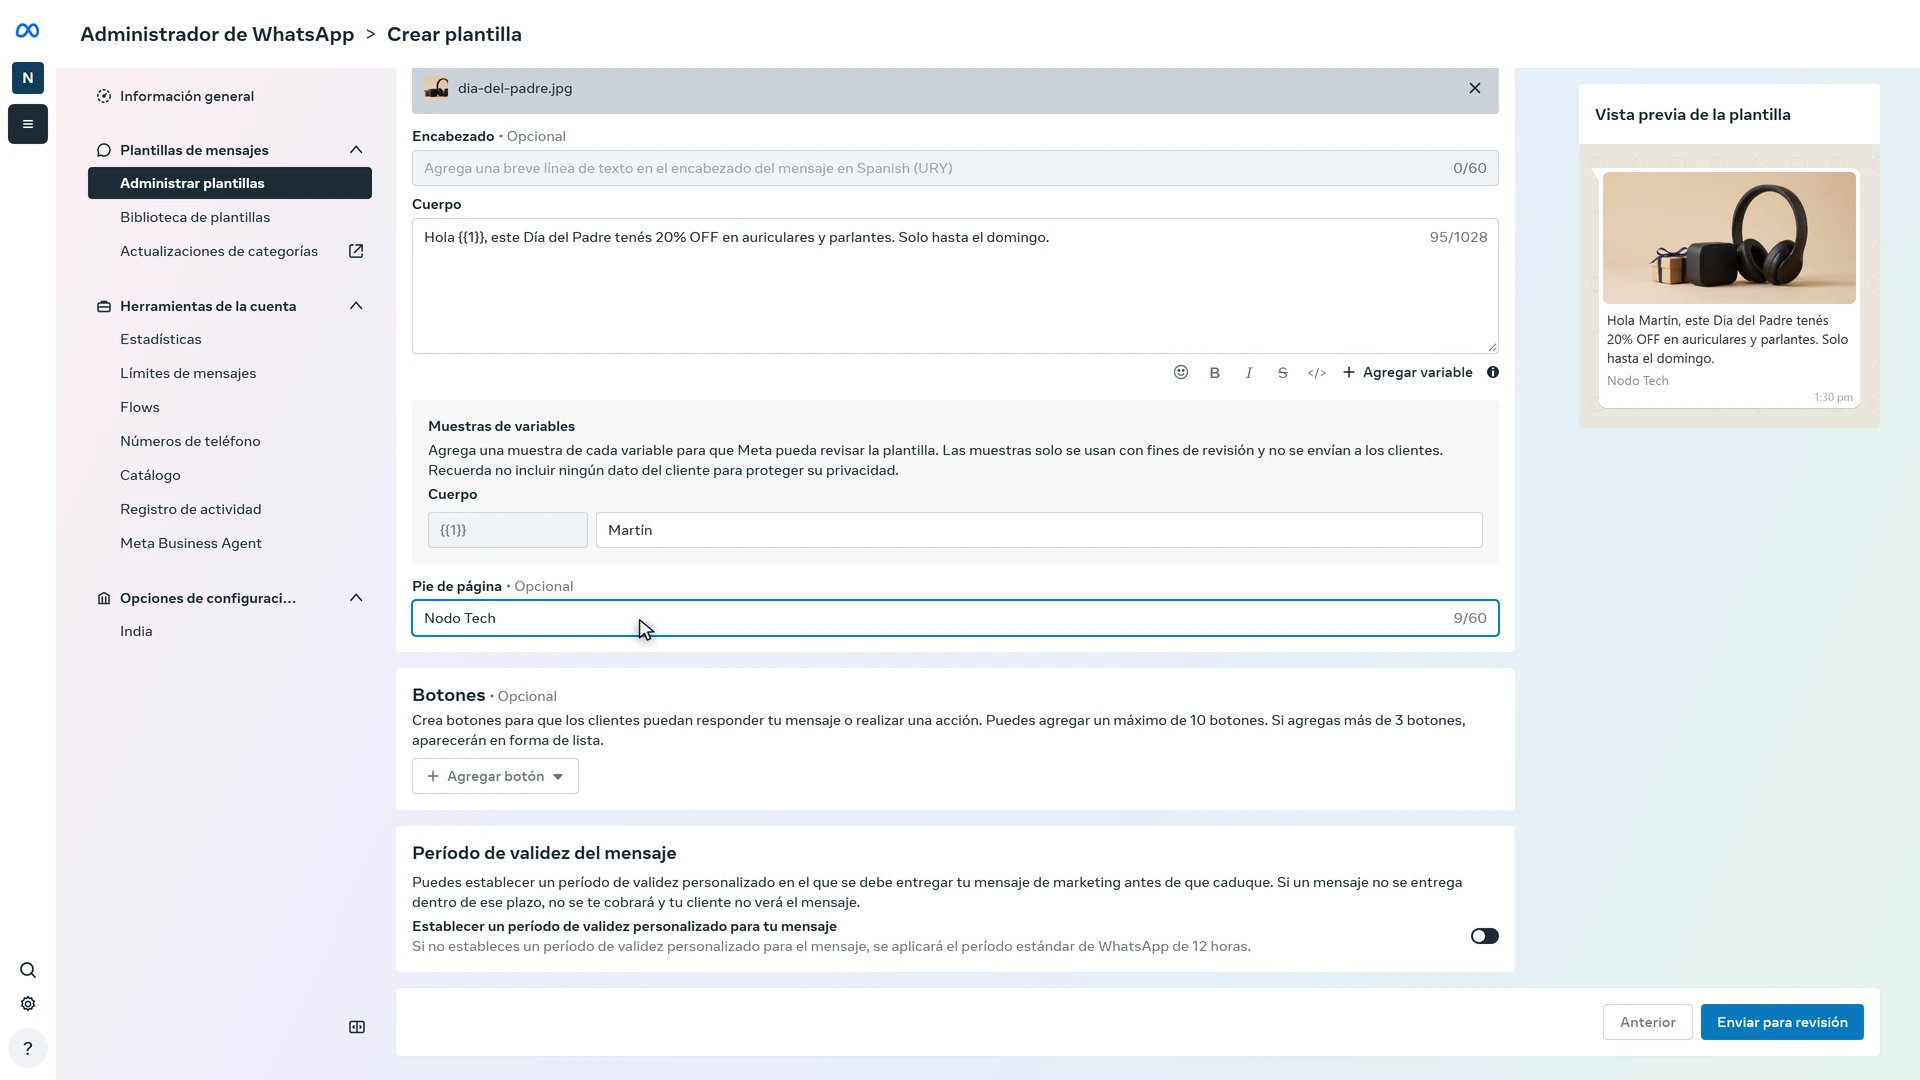Collapse Plantillas de mensajes section

coord(356,150)
